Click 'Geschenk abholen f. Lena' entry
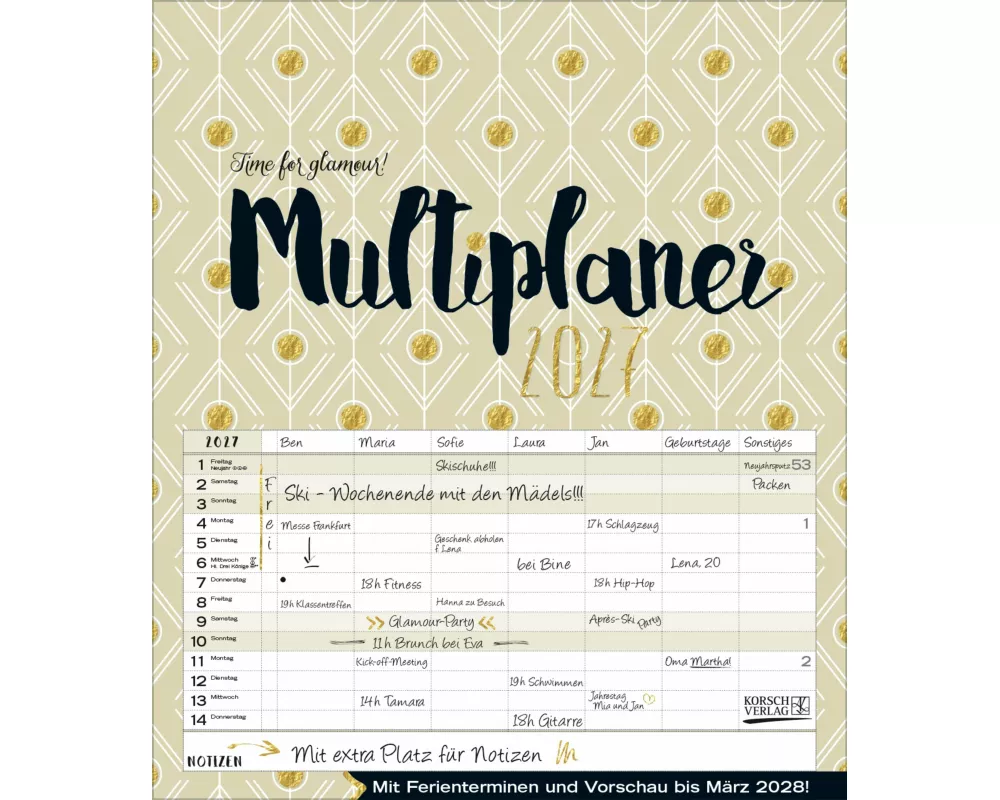The height and width of the screenshot is (800, 1000). pos(469,543)
